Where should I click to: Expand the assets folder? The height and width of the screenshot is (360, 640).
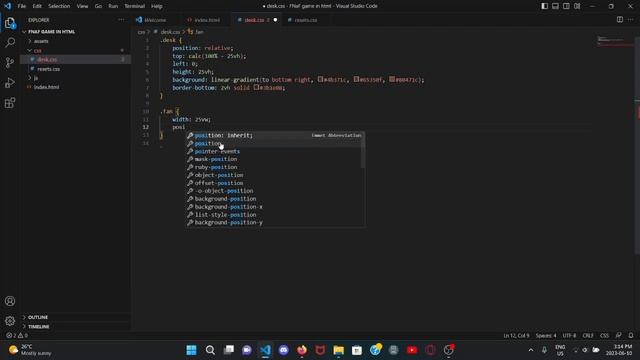point(41,41)
